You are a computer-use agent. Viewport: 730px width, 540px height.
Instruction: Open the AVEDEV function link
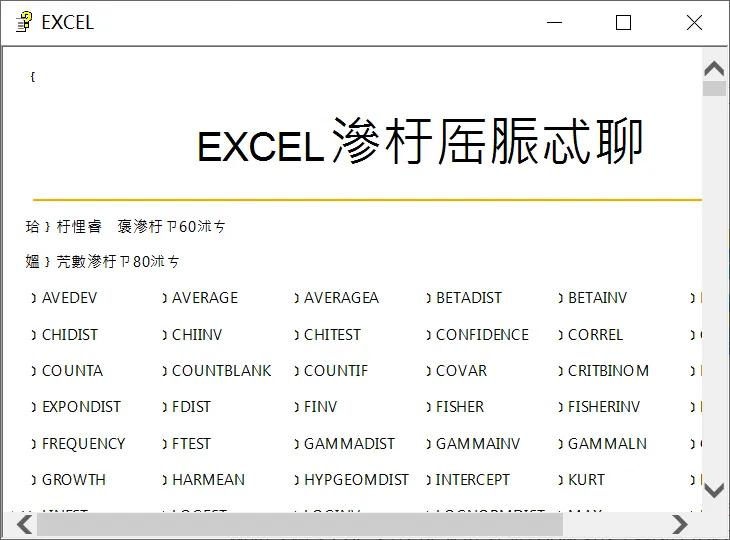[x=69, y=298]
